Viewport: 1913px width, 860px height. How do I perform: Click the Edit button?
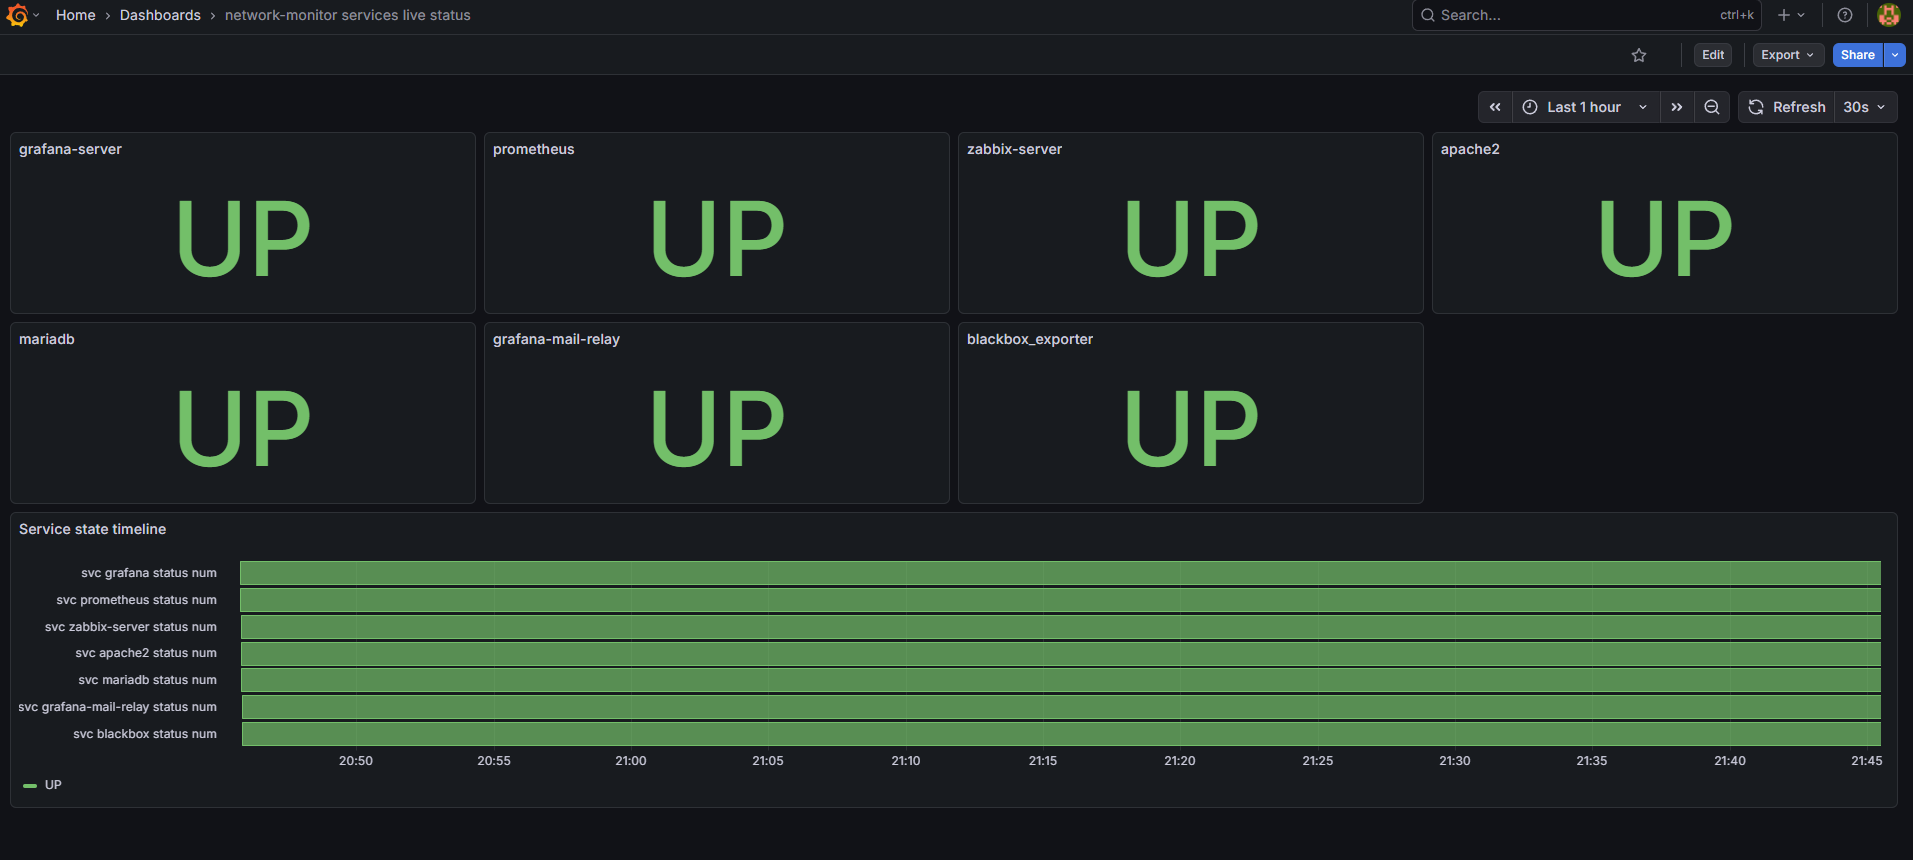click(1713, 55)
